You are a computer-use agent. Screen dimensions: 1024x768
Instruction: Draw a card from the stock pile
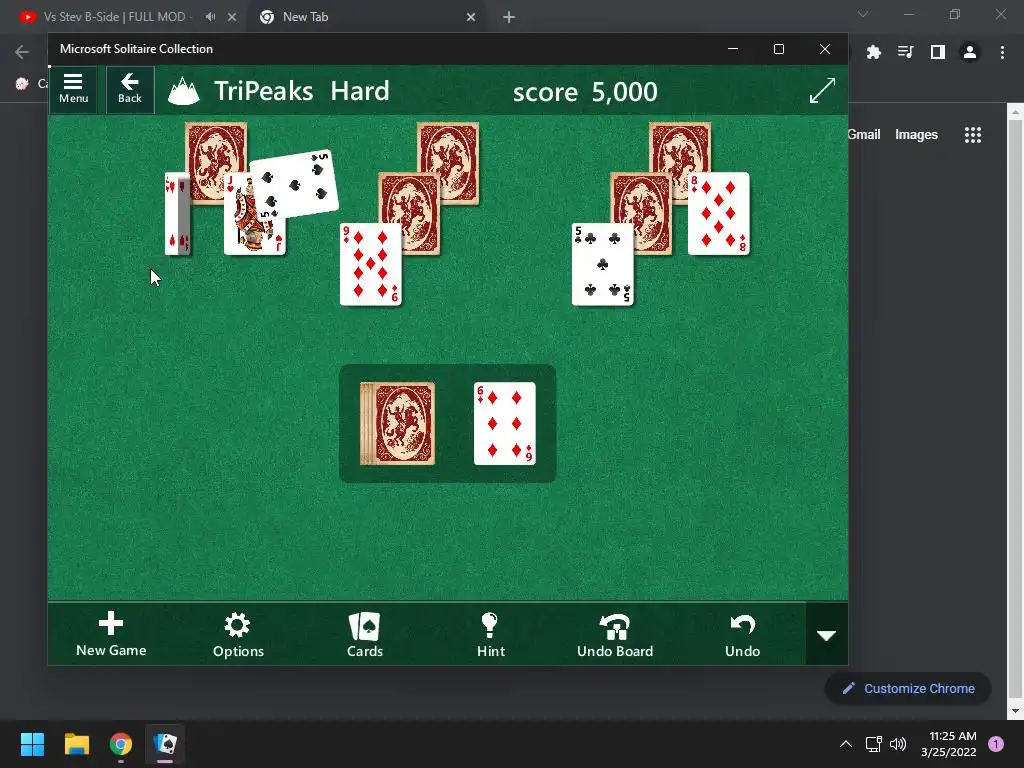pyautogui.click(x=397, y=424)
